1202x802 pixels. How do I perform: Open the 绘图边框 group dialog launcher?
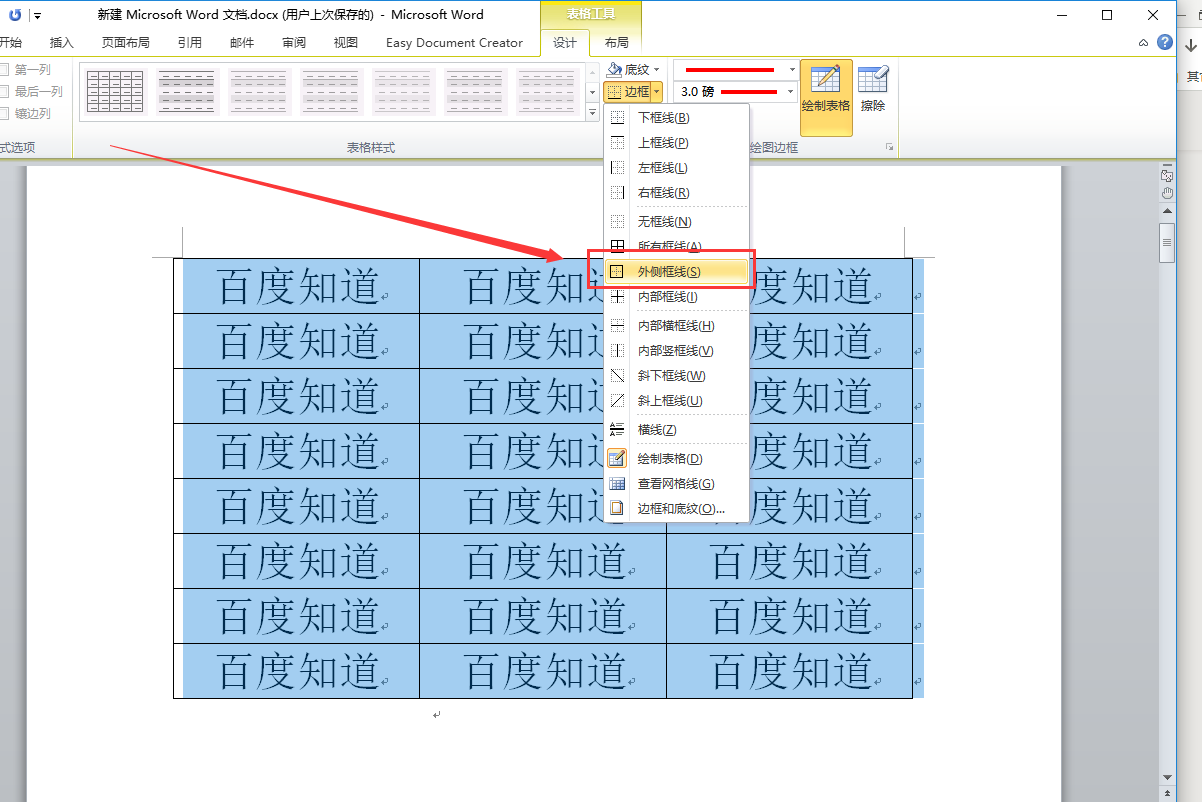coord(888,147)
